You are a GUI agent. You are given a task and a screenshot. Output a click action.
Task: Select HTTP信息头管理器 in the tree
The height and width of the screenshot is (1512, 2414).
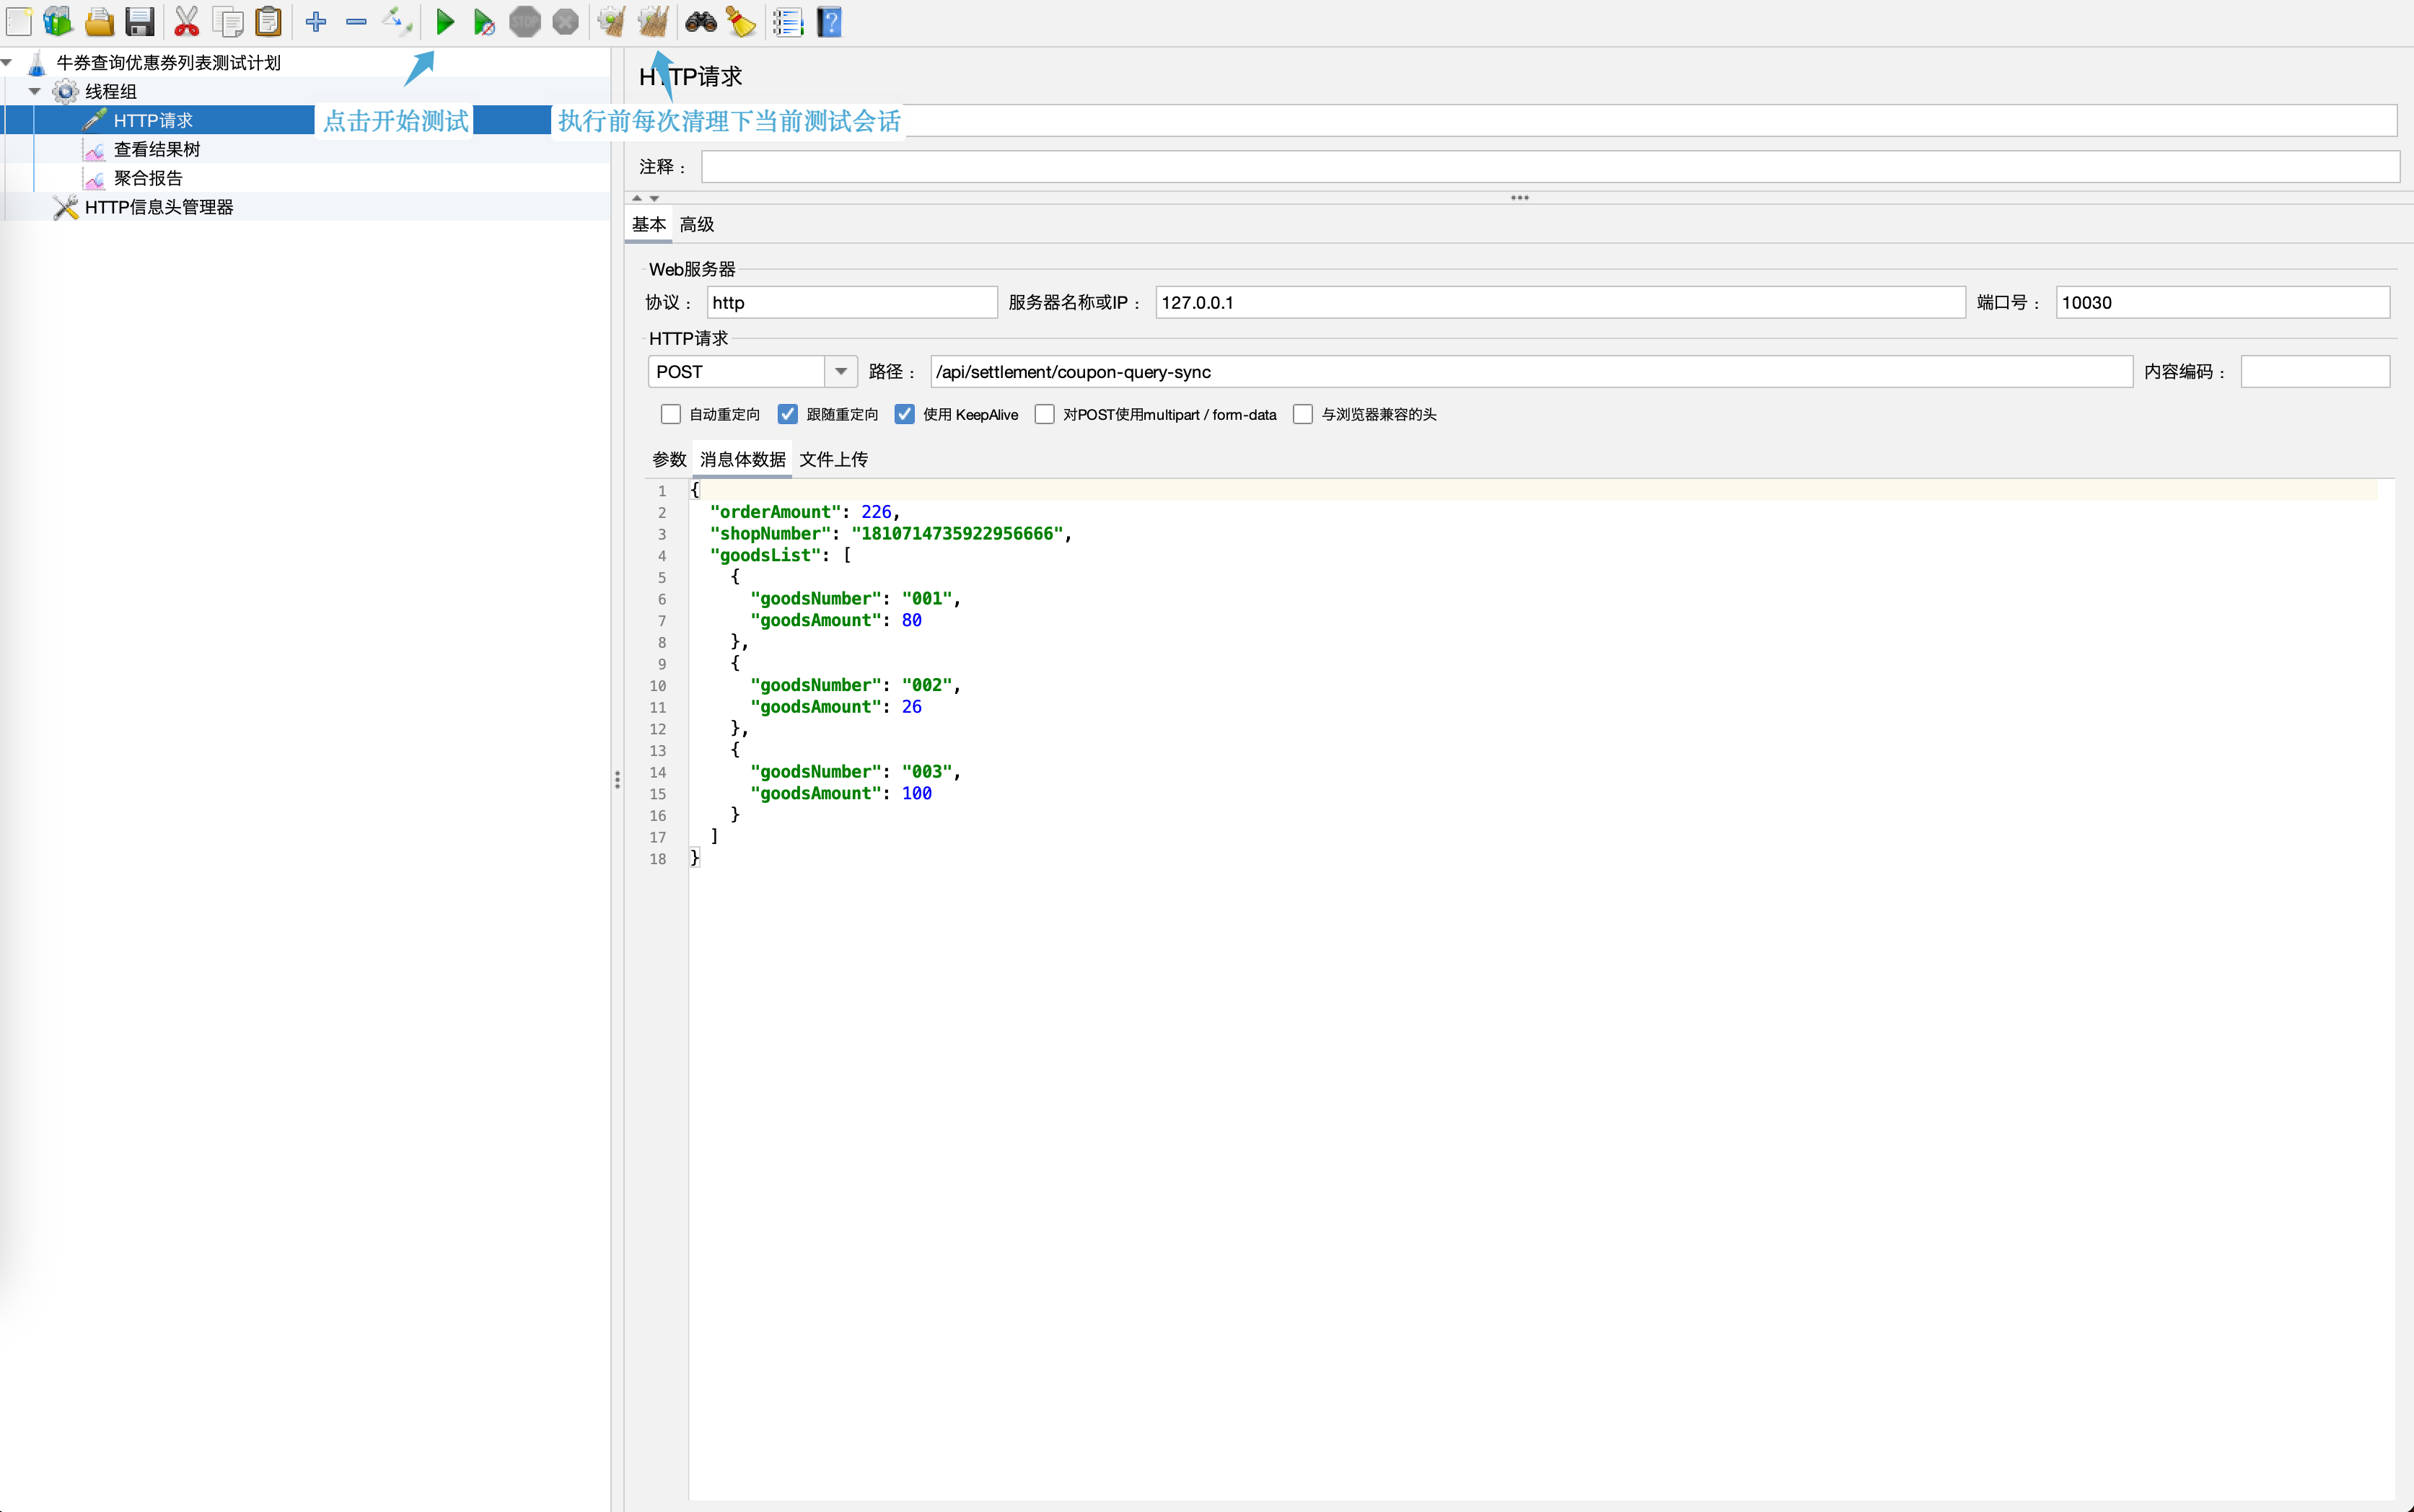[158, 207]
